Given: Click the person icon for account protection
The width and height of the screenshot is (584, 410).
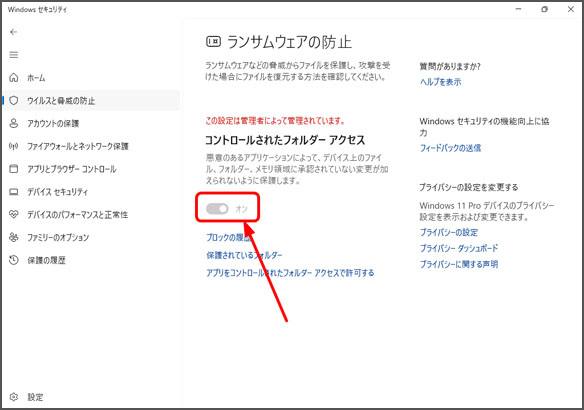Looking at the screenshot, I should pyautogui.click(x=14, y=123).
